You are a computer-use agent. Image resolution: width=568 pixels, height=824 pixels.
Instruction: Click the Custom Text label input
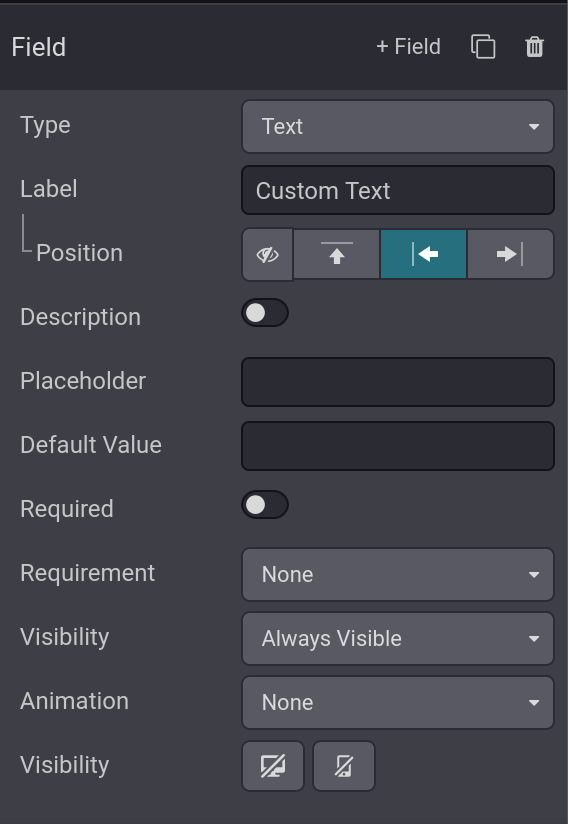point(398,190)
